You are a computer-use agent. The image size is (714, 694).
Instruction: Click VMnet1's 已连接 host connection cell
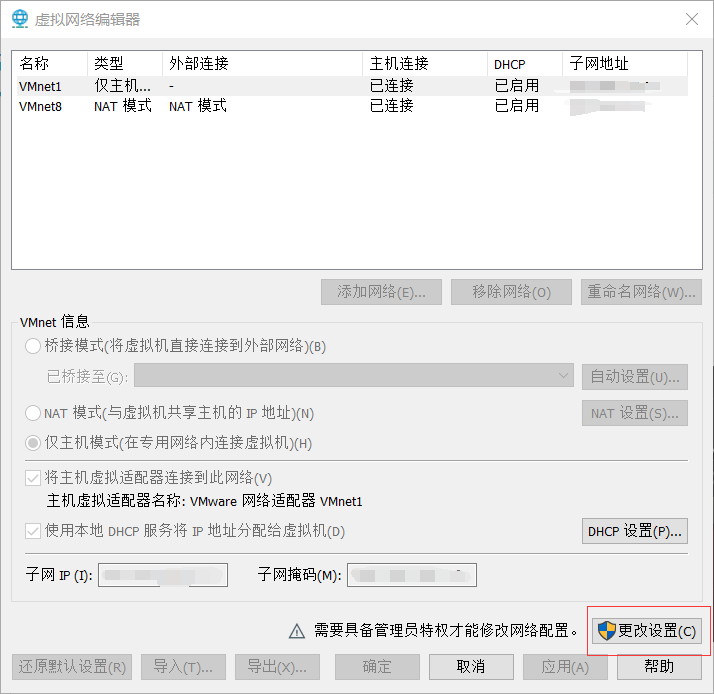click(391, 86)
